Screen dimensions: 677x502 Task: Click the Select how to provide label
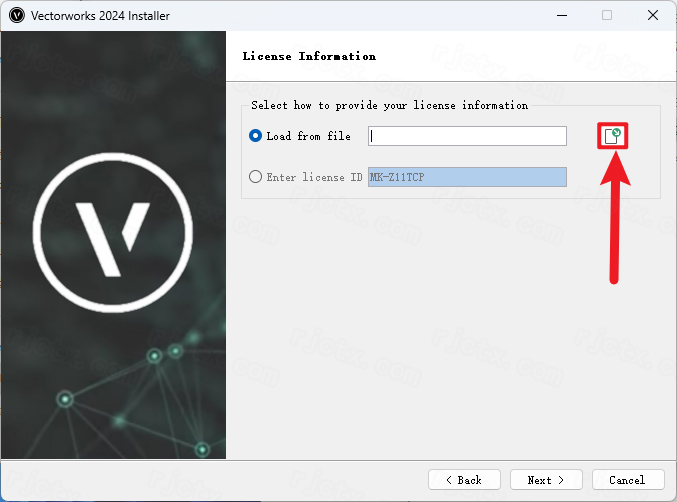[389, 105]
